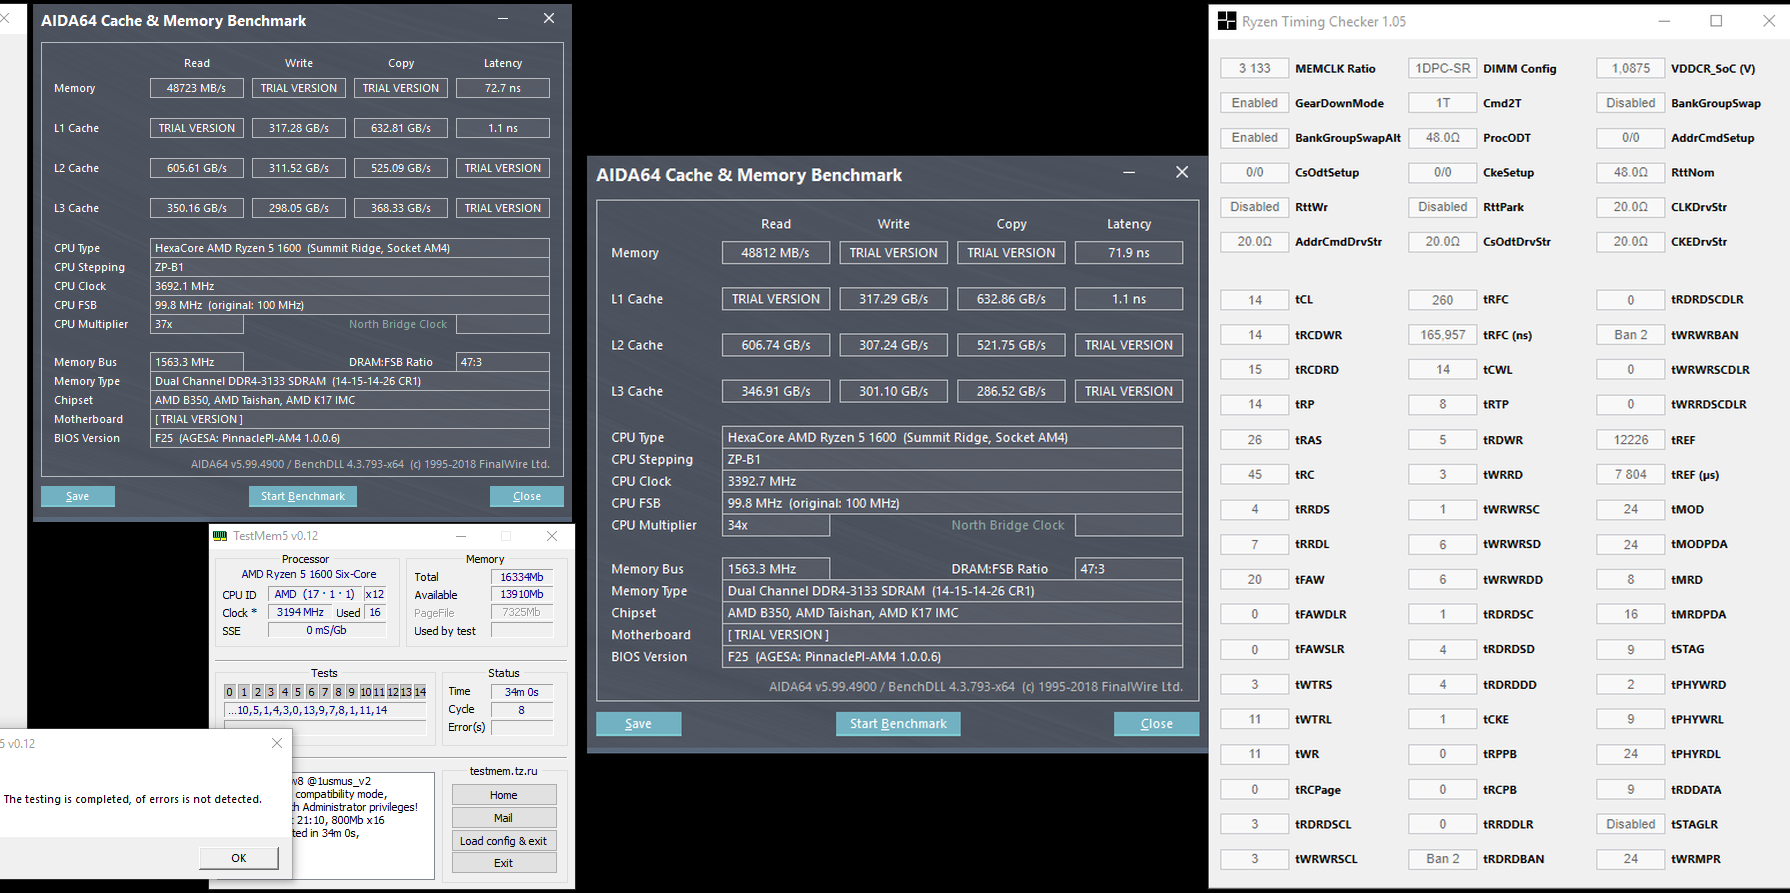Viewport: 1790px width, 893px height.
Task: Maximize the Ryzen Timing Checker window
Action: (x=1716, y=21)
